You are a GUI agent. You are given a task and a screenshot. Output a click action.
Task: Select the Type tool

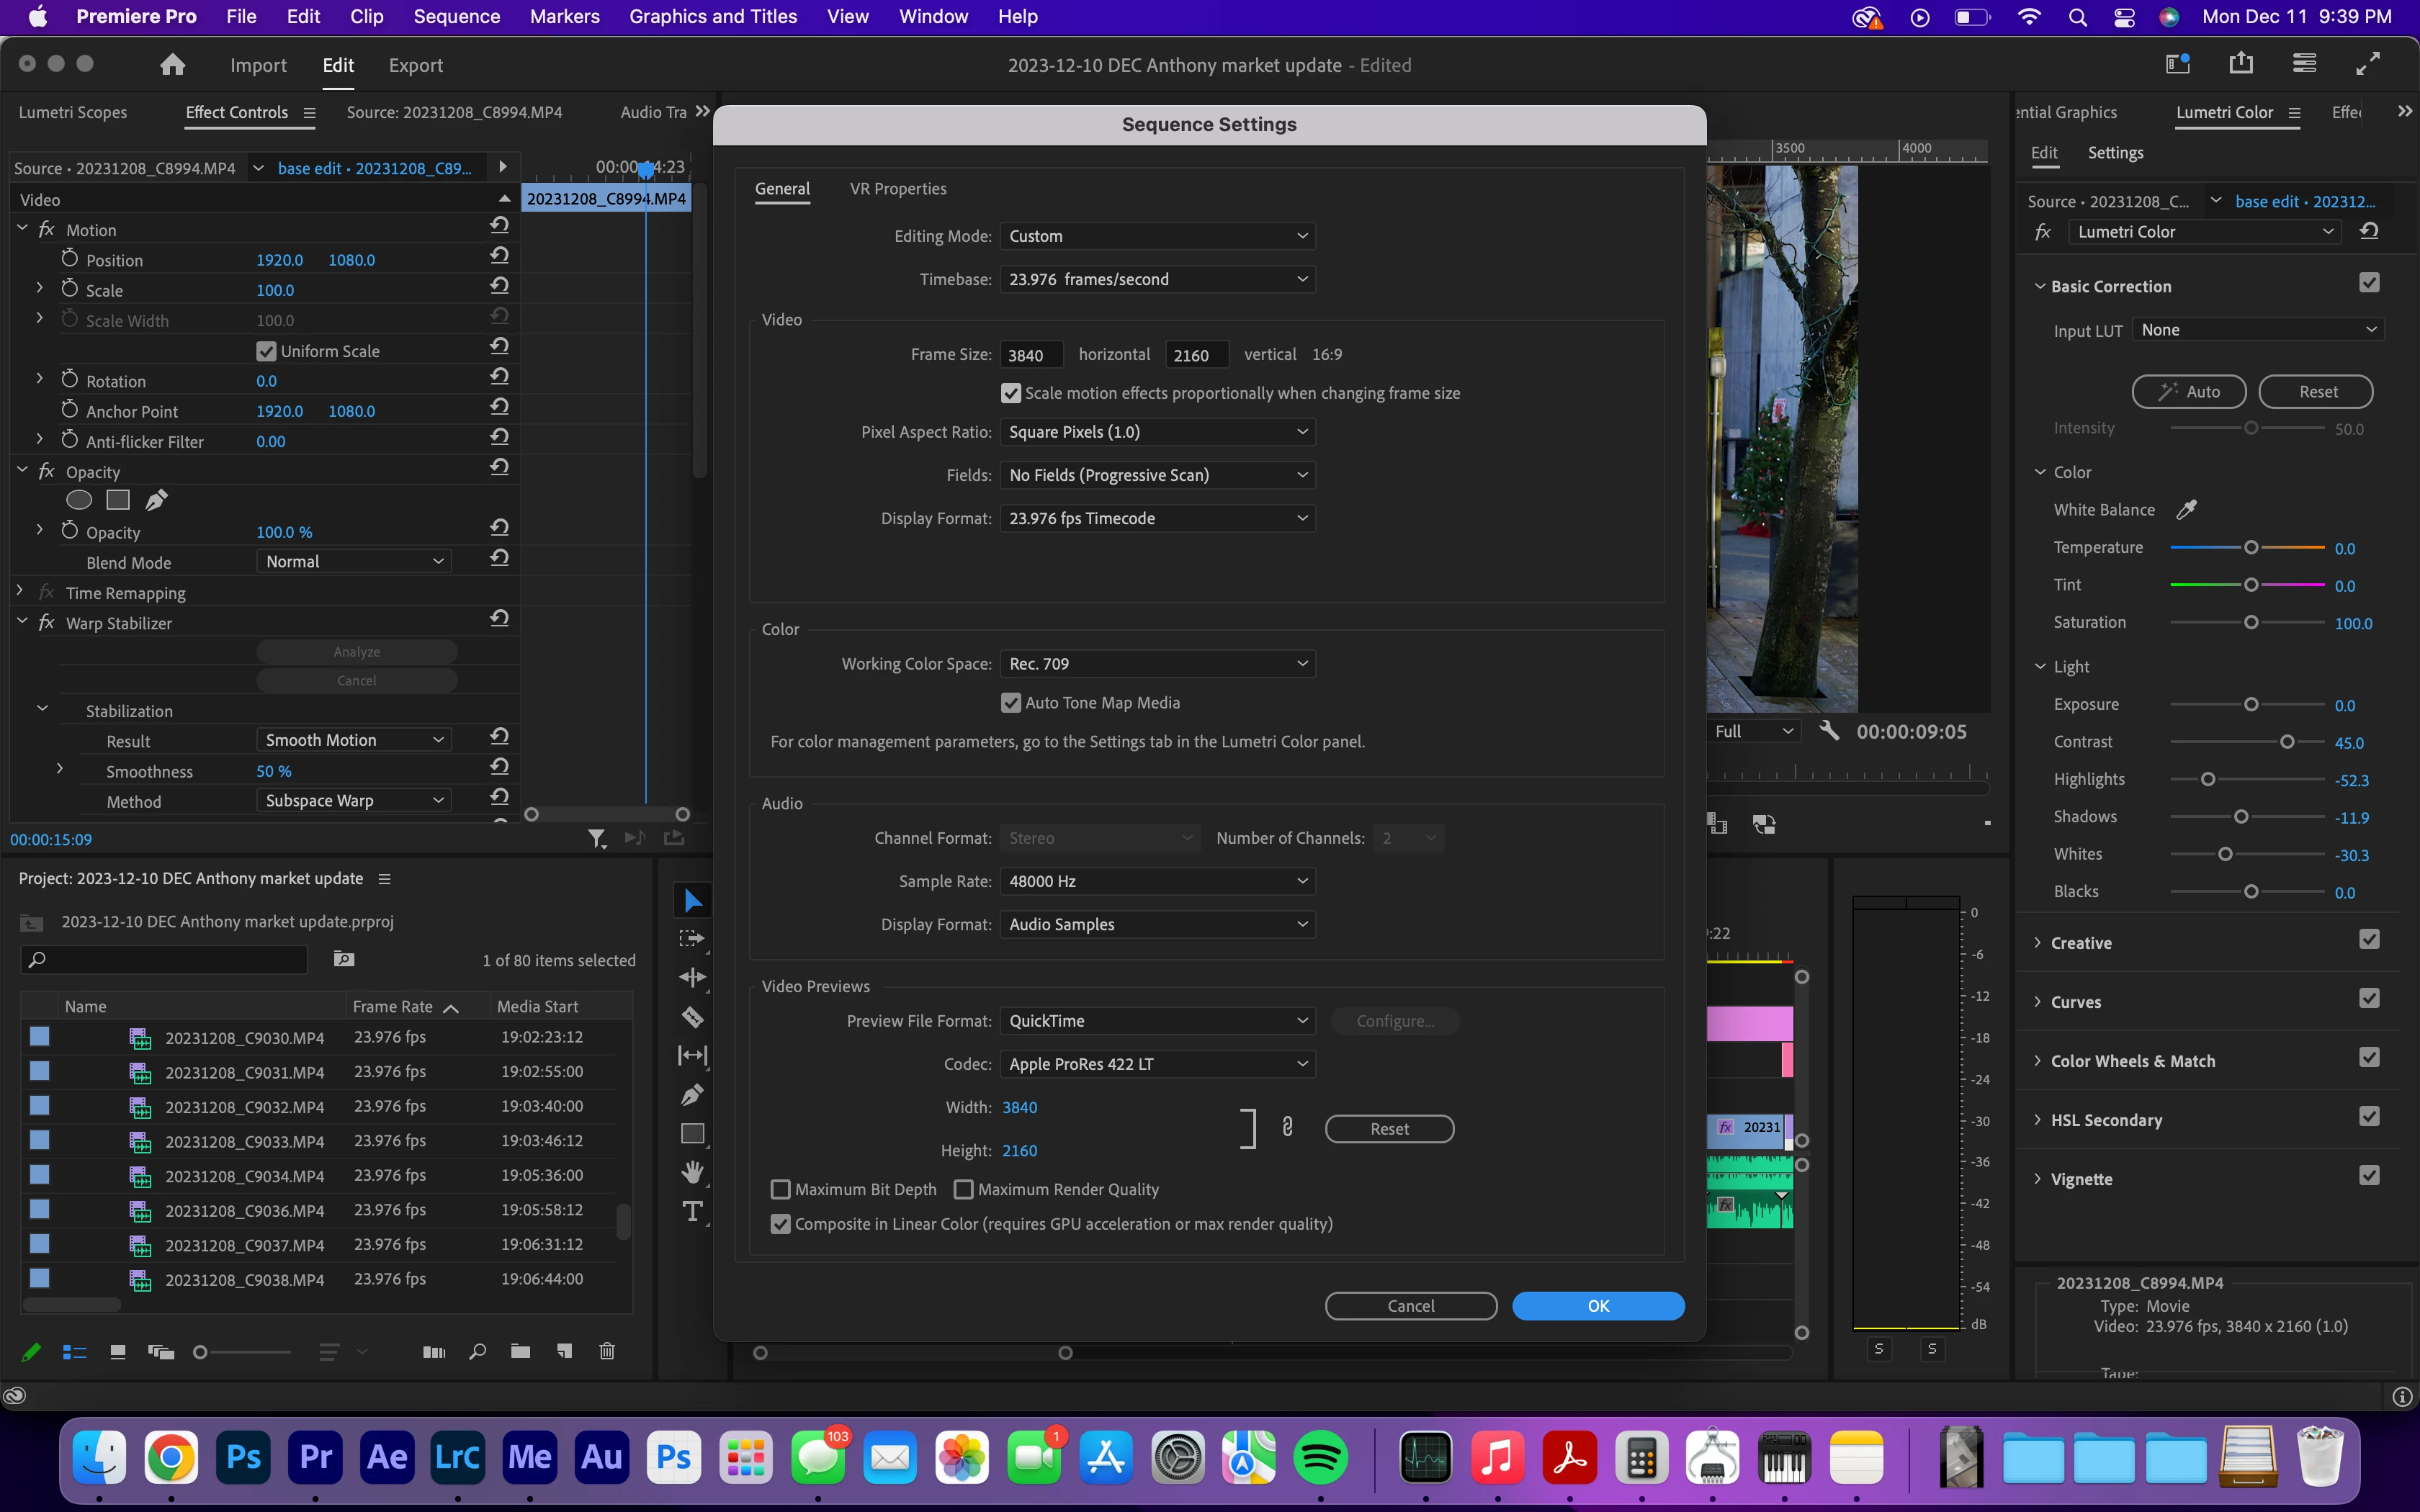click(x=692, y=1211)
